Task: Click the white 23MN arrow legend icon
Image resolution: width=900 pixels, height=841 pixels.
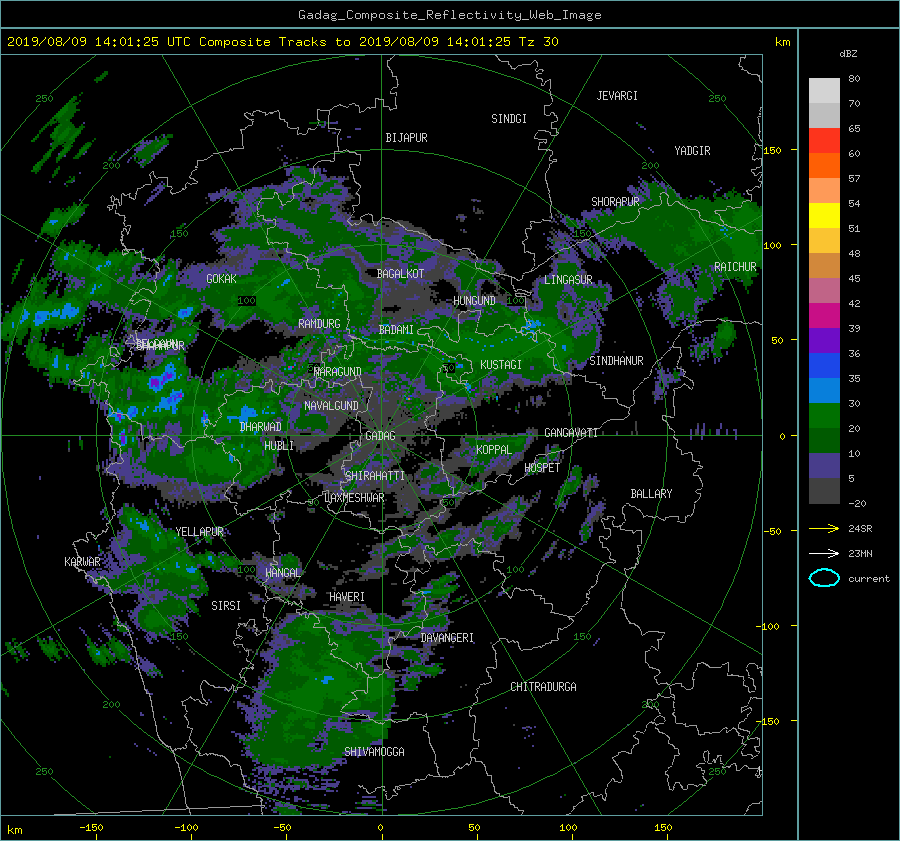Action: [824, 553]
